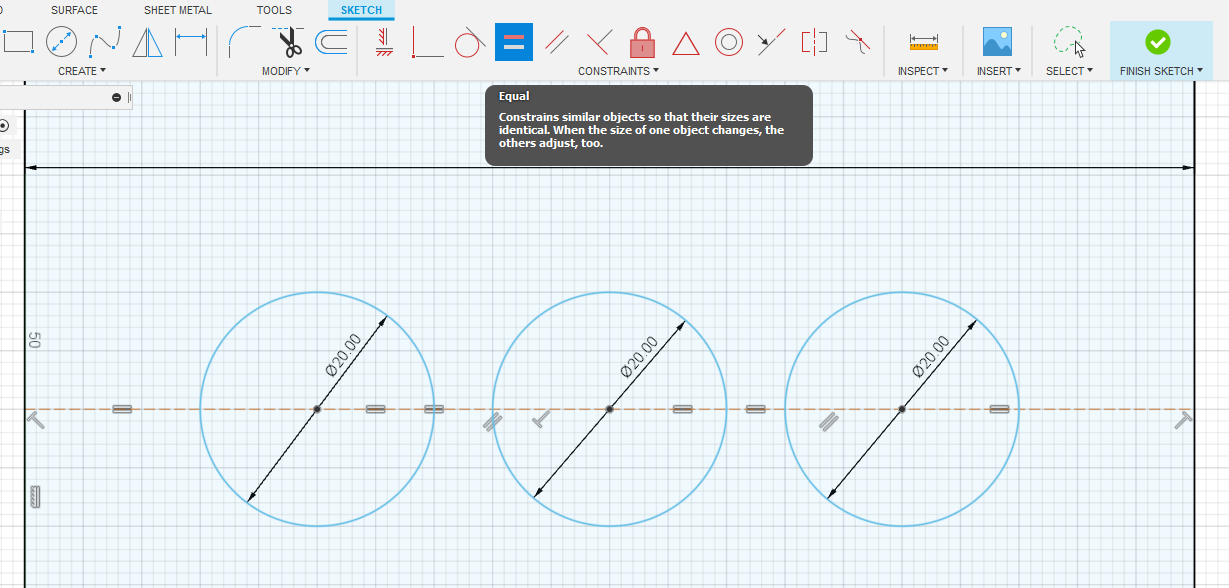Select the Ø20.00 dimension on left circle

(x=344, y=355)
